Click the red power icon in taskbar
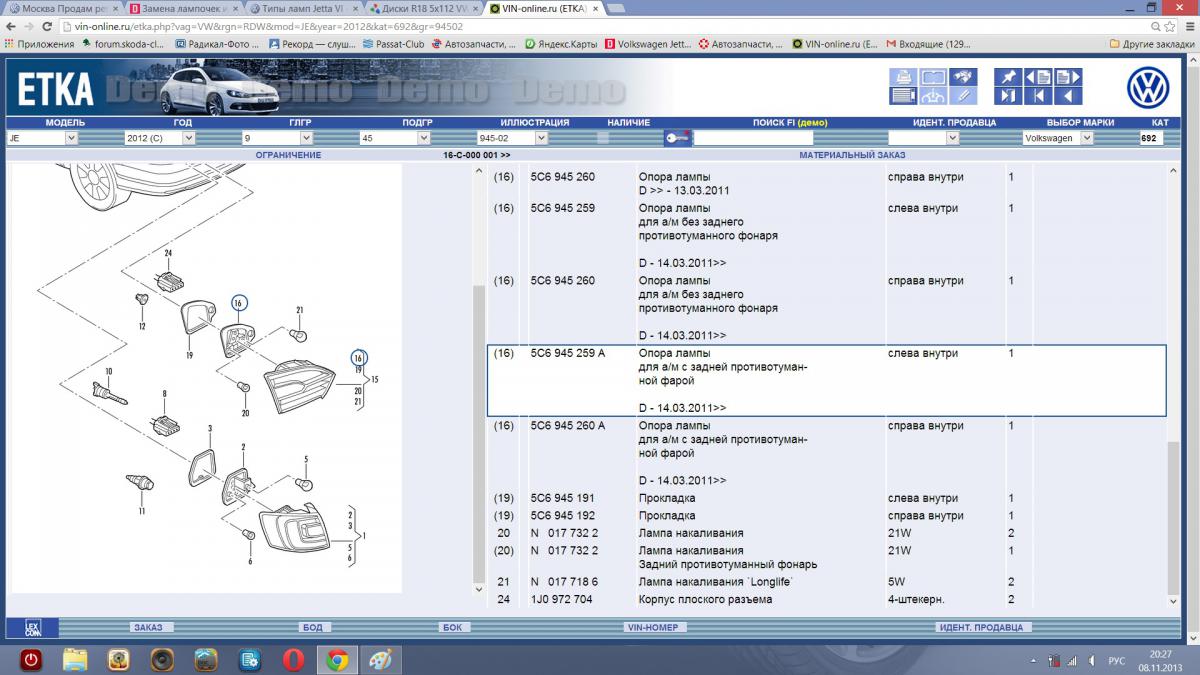 click(x=31, y=660)
